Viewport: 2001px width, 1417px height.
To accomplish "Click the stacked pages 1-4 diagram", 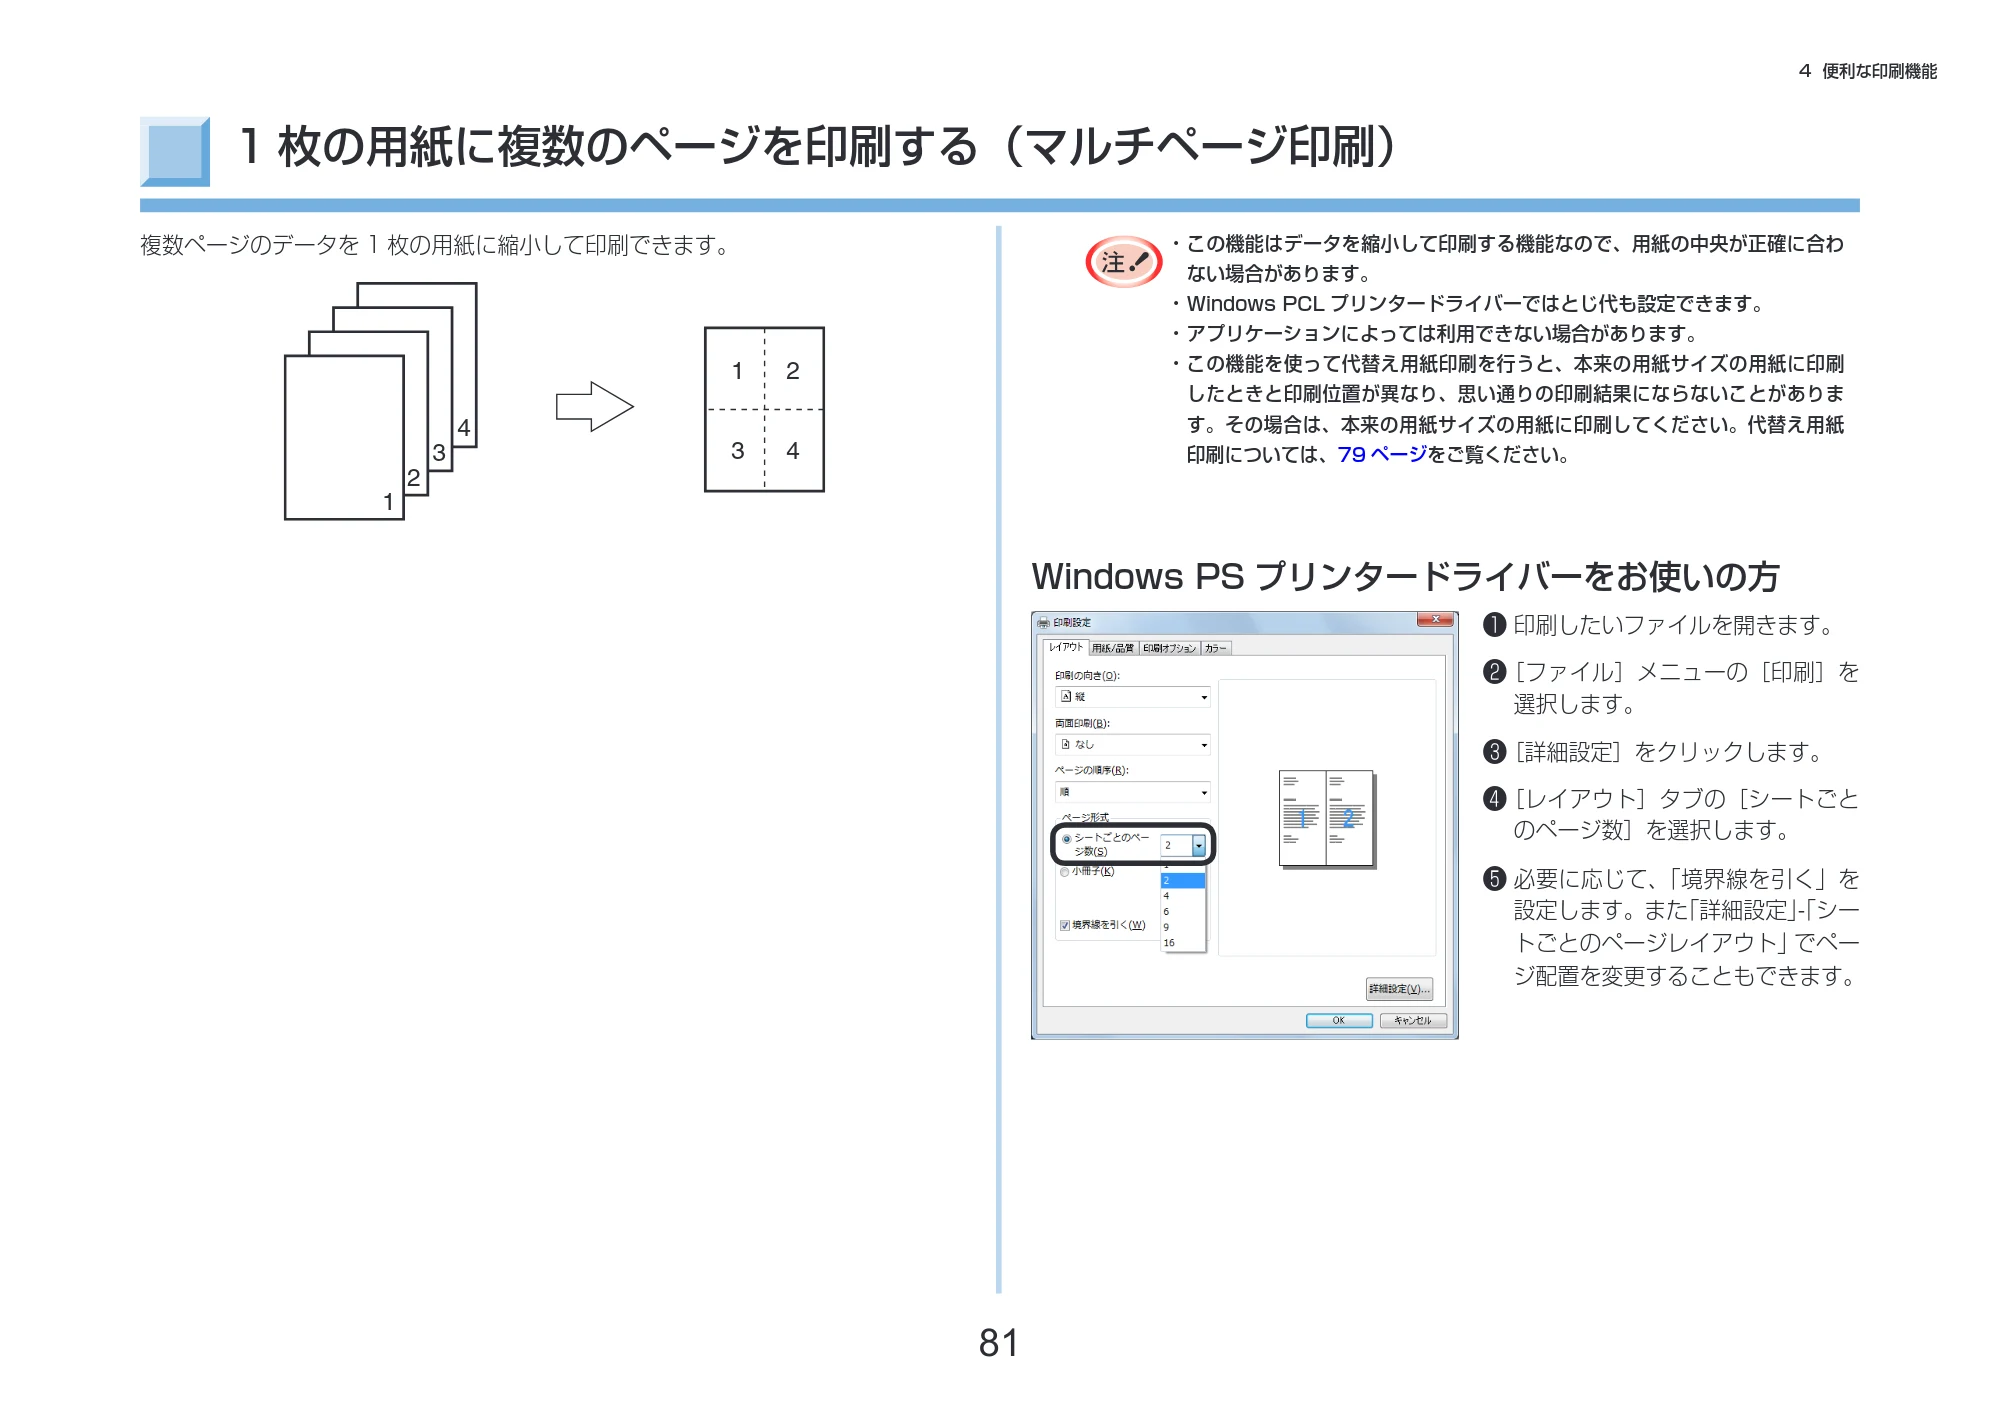I will pyautogui.click(x=380, y=401).
